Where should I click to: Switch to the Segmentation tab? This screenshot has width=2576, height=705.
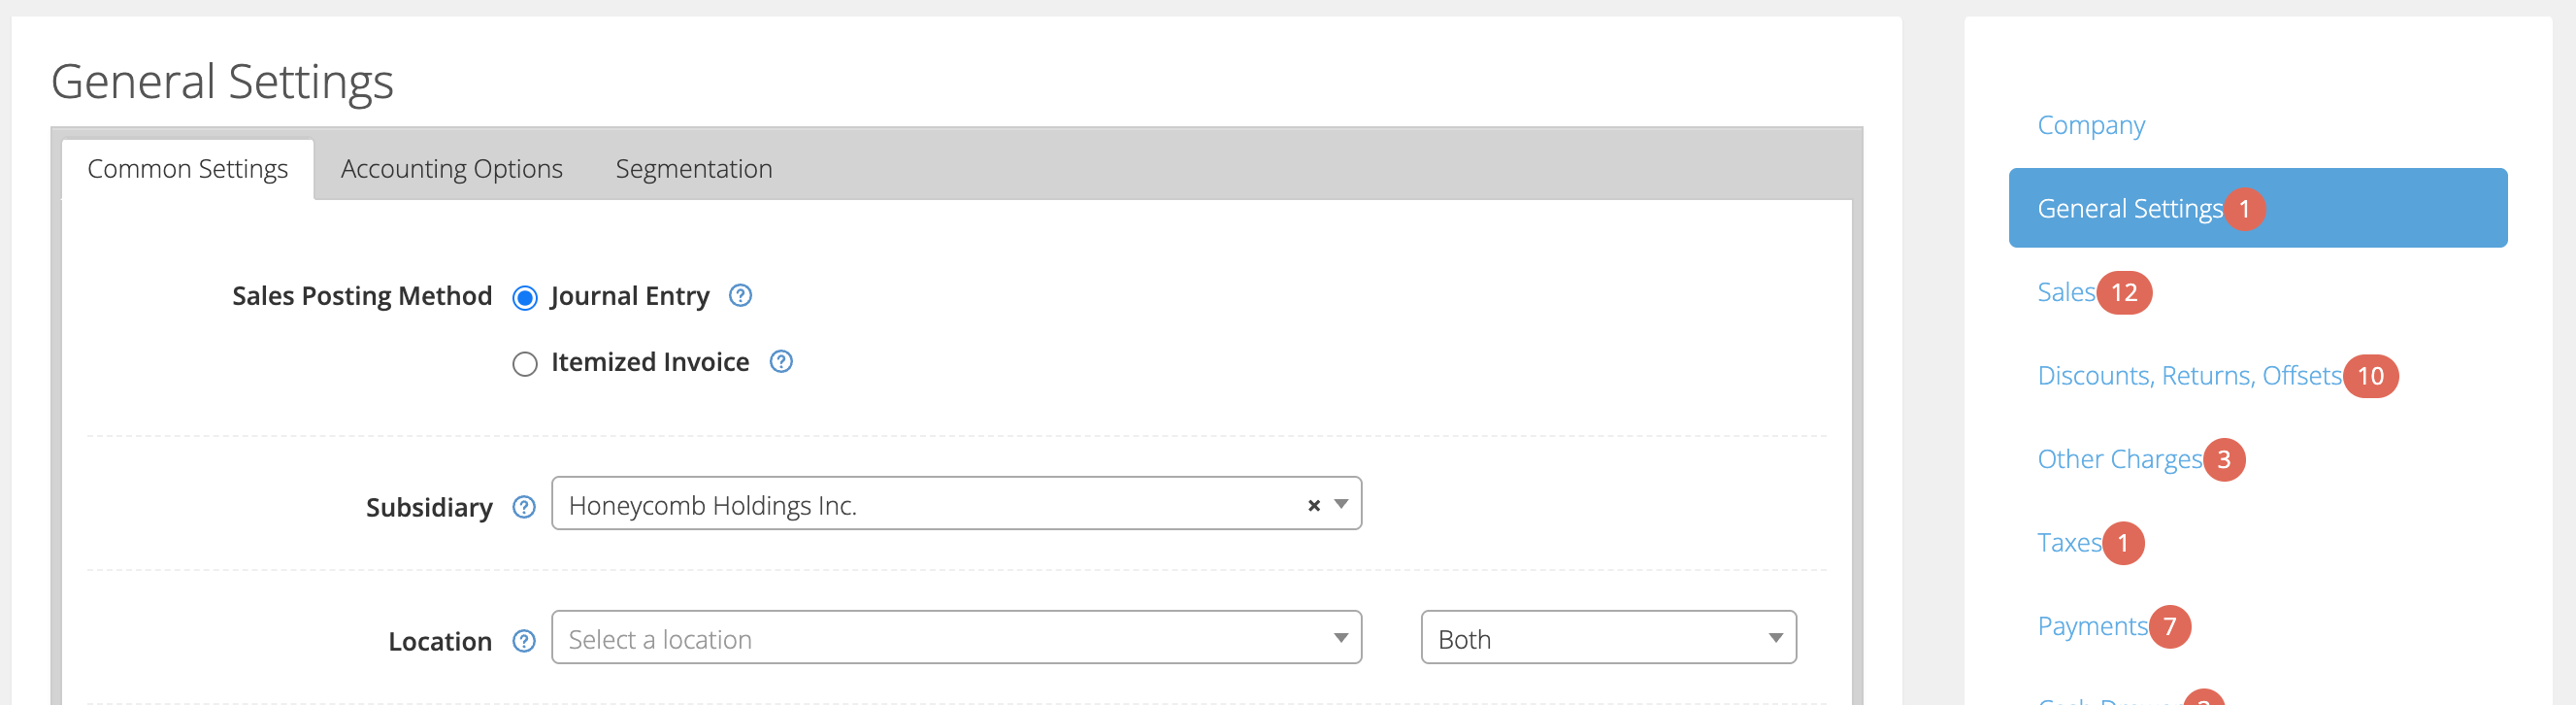694,169
